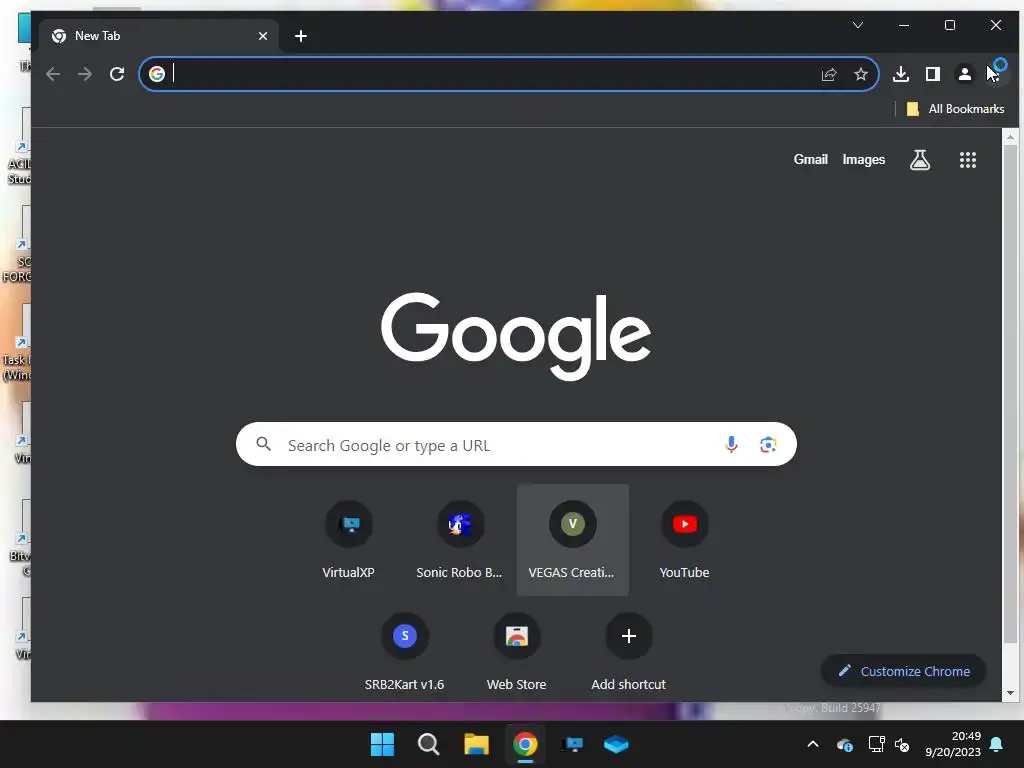Screen dimensions: 1024x768
Task: Click the cloud sync tray icon
Action: click(x=845, y=744)
